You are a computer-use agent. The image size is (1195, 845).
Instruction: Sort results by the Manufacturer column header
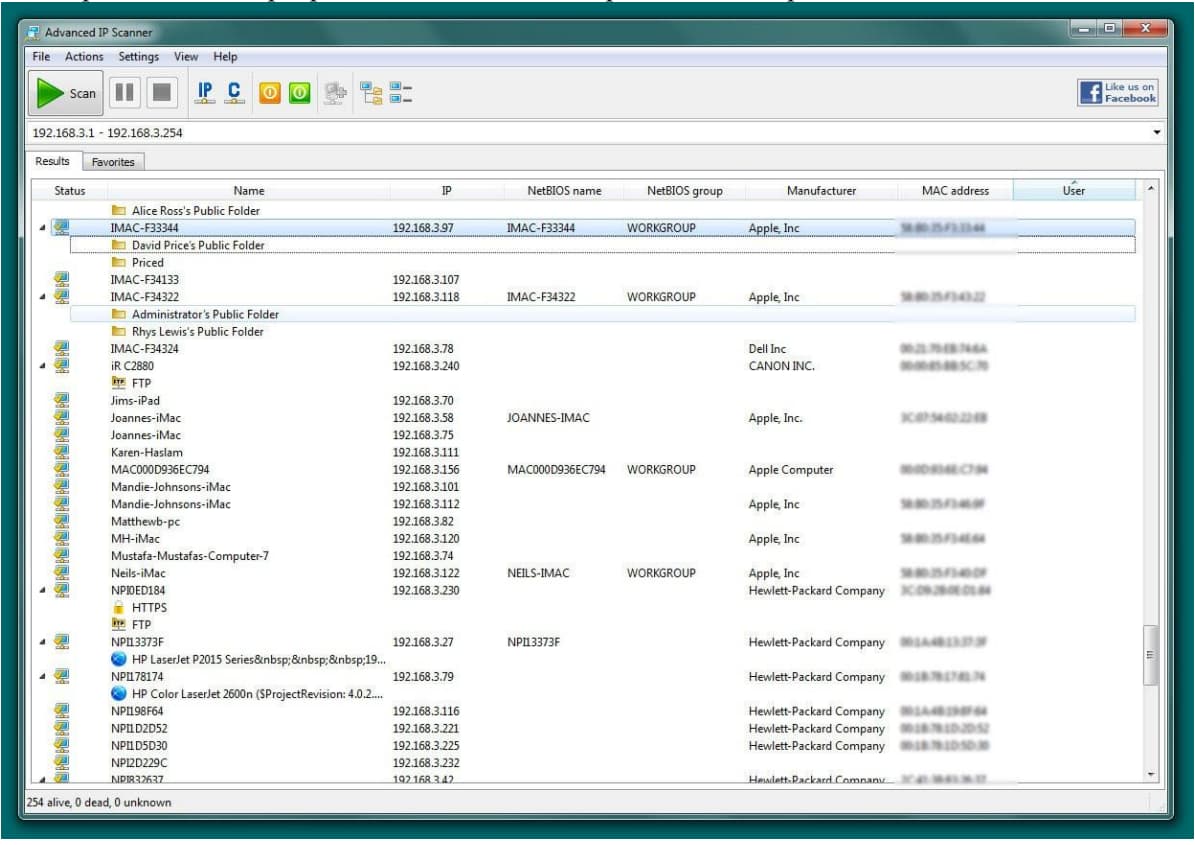click(820, 190)
